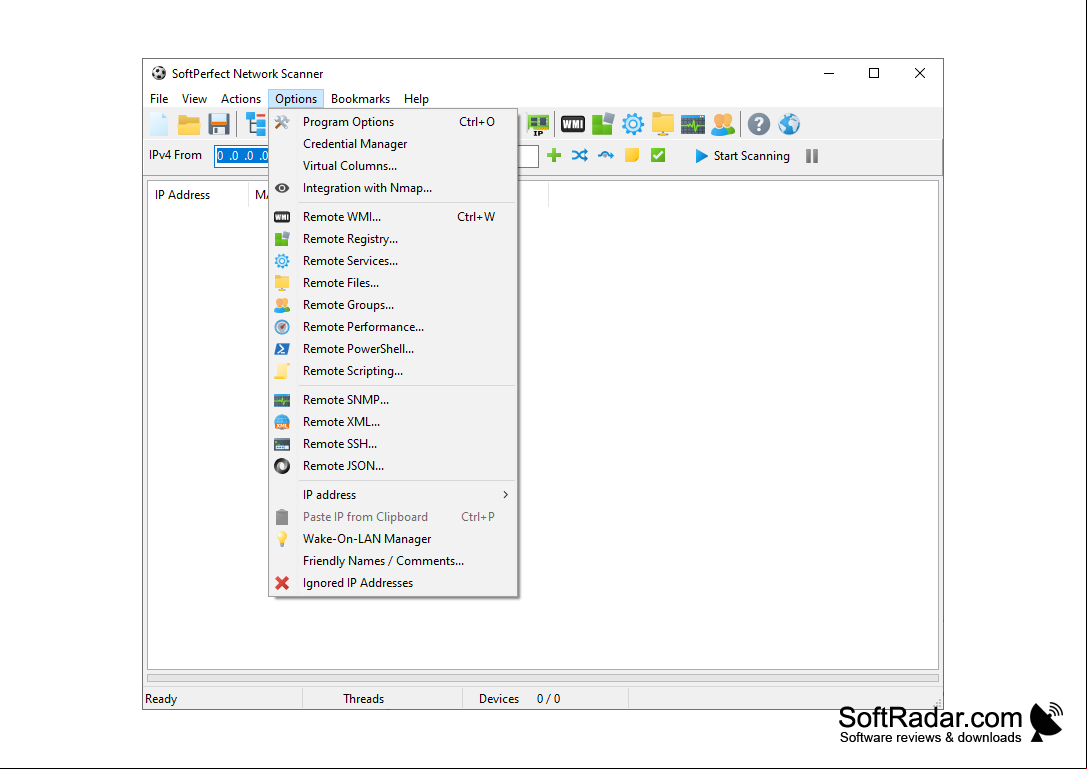Close the open Options menu
This screenshot has height=769, width=1087.
(x=296, y=98)
